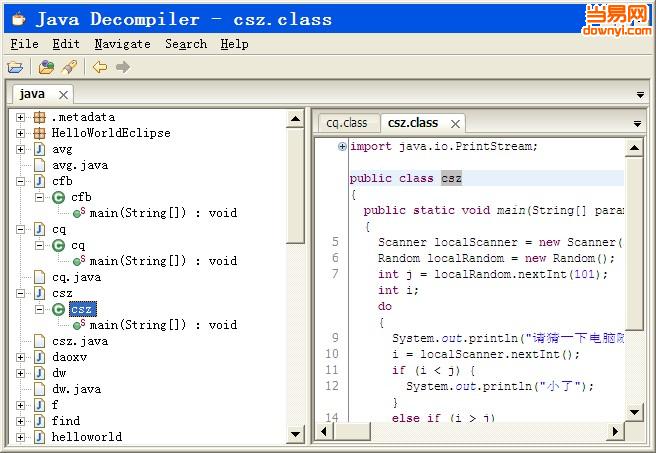Click the find class file icon
Viewport: 656px width, 453px height.
[39, 421]
